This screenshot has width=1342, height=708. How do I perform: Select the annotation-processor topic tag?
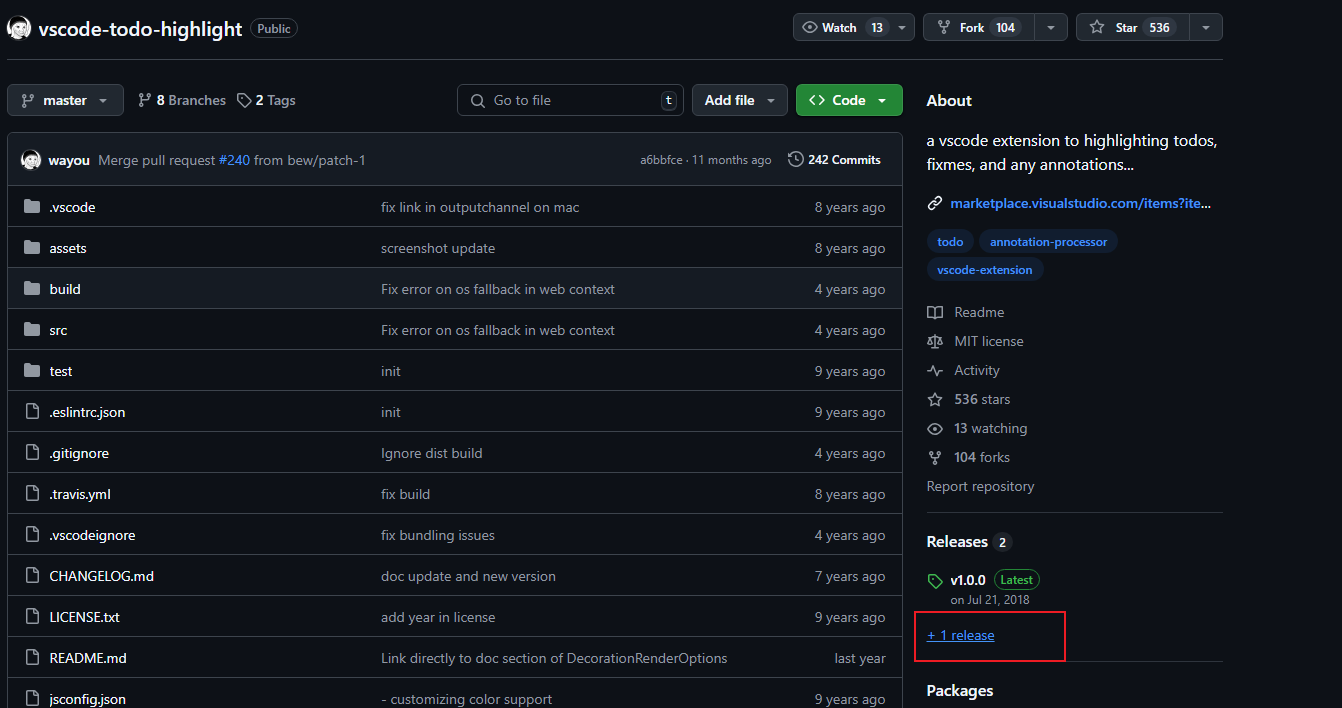pyautogui.click(x=1048, y=241)
